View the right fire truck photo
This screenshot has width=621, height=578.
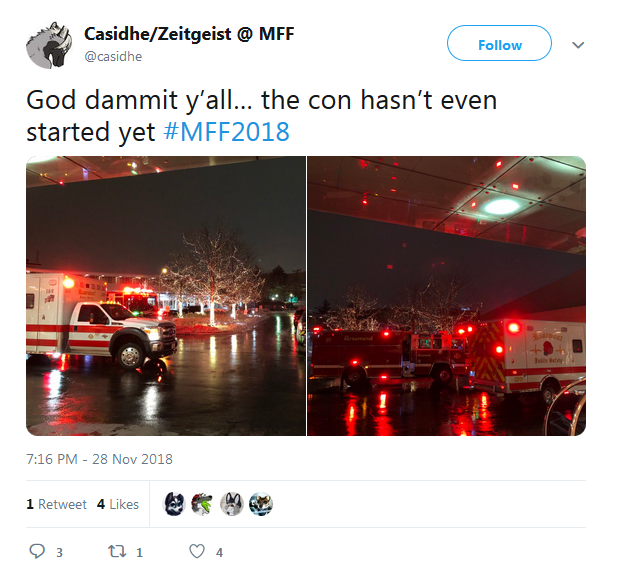(x=447, y=296)
